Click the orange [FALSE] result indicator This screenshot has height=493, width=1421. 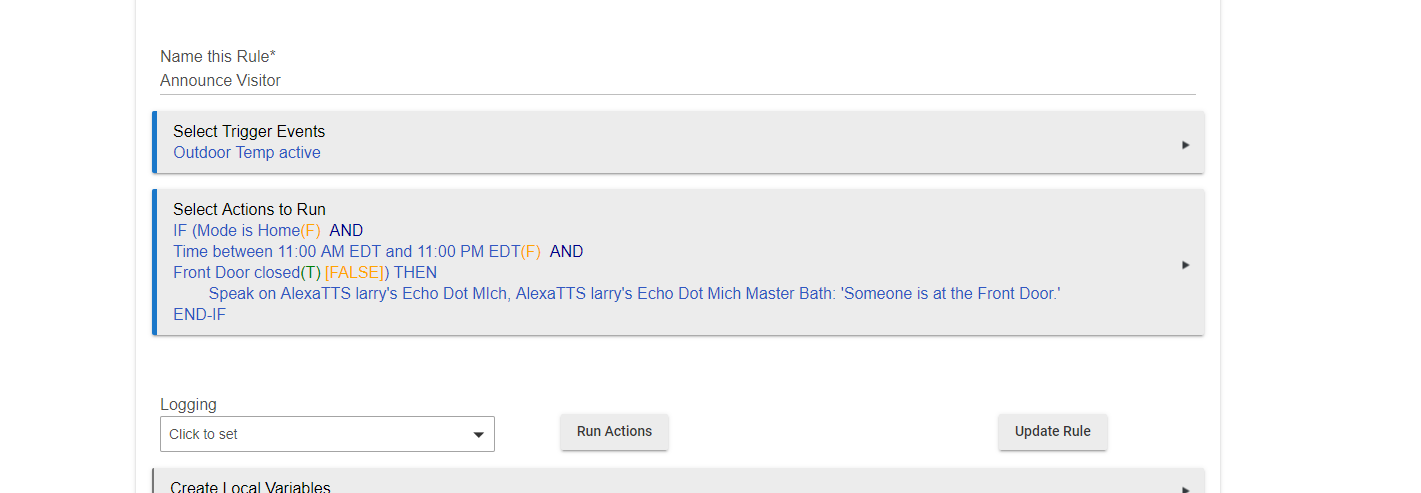click(357, 272)
